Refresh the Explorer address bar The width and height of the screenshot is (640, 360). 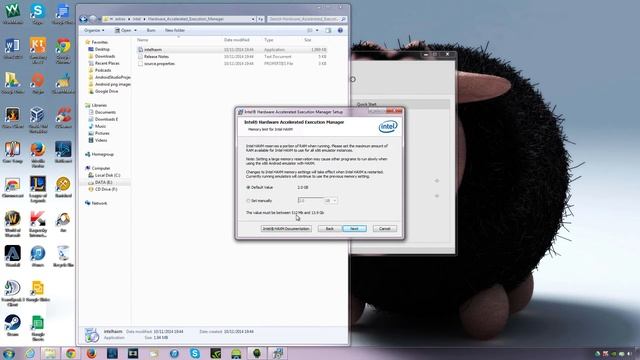pos(260,19)
